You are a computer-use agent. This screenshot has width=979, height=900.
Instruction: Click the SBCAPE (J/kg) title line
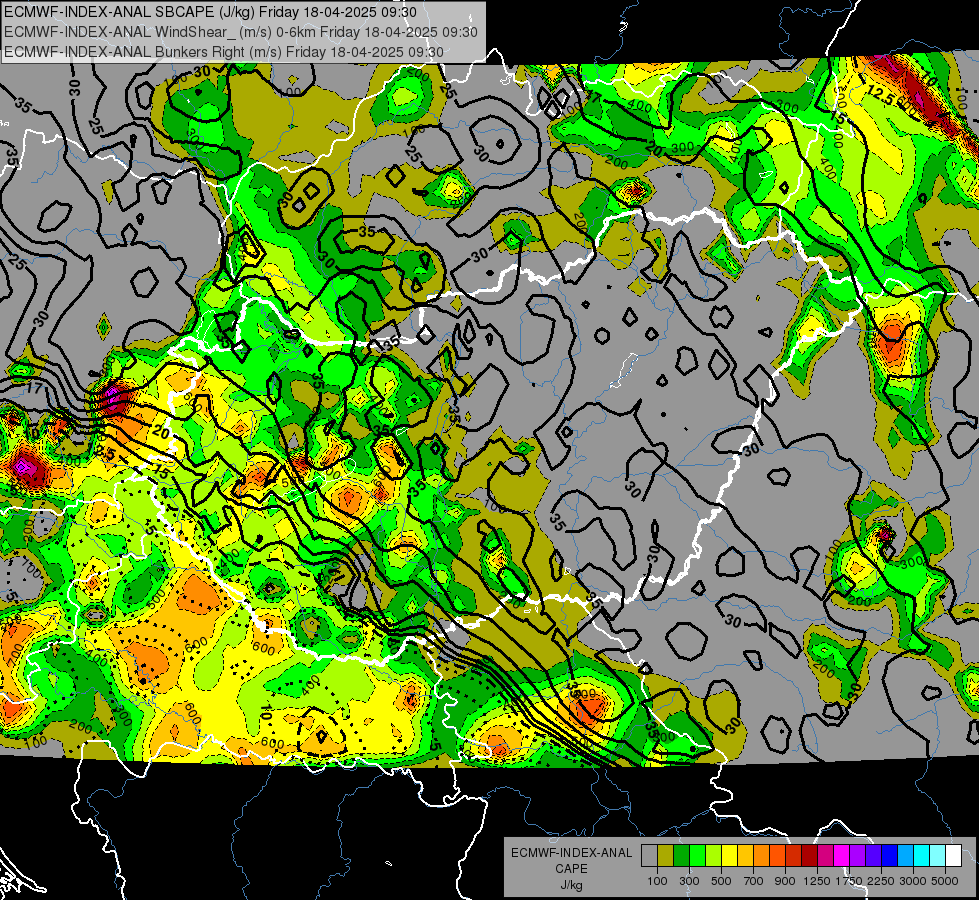[210, 12]
